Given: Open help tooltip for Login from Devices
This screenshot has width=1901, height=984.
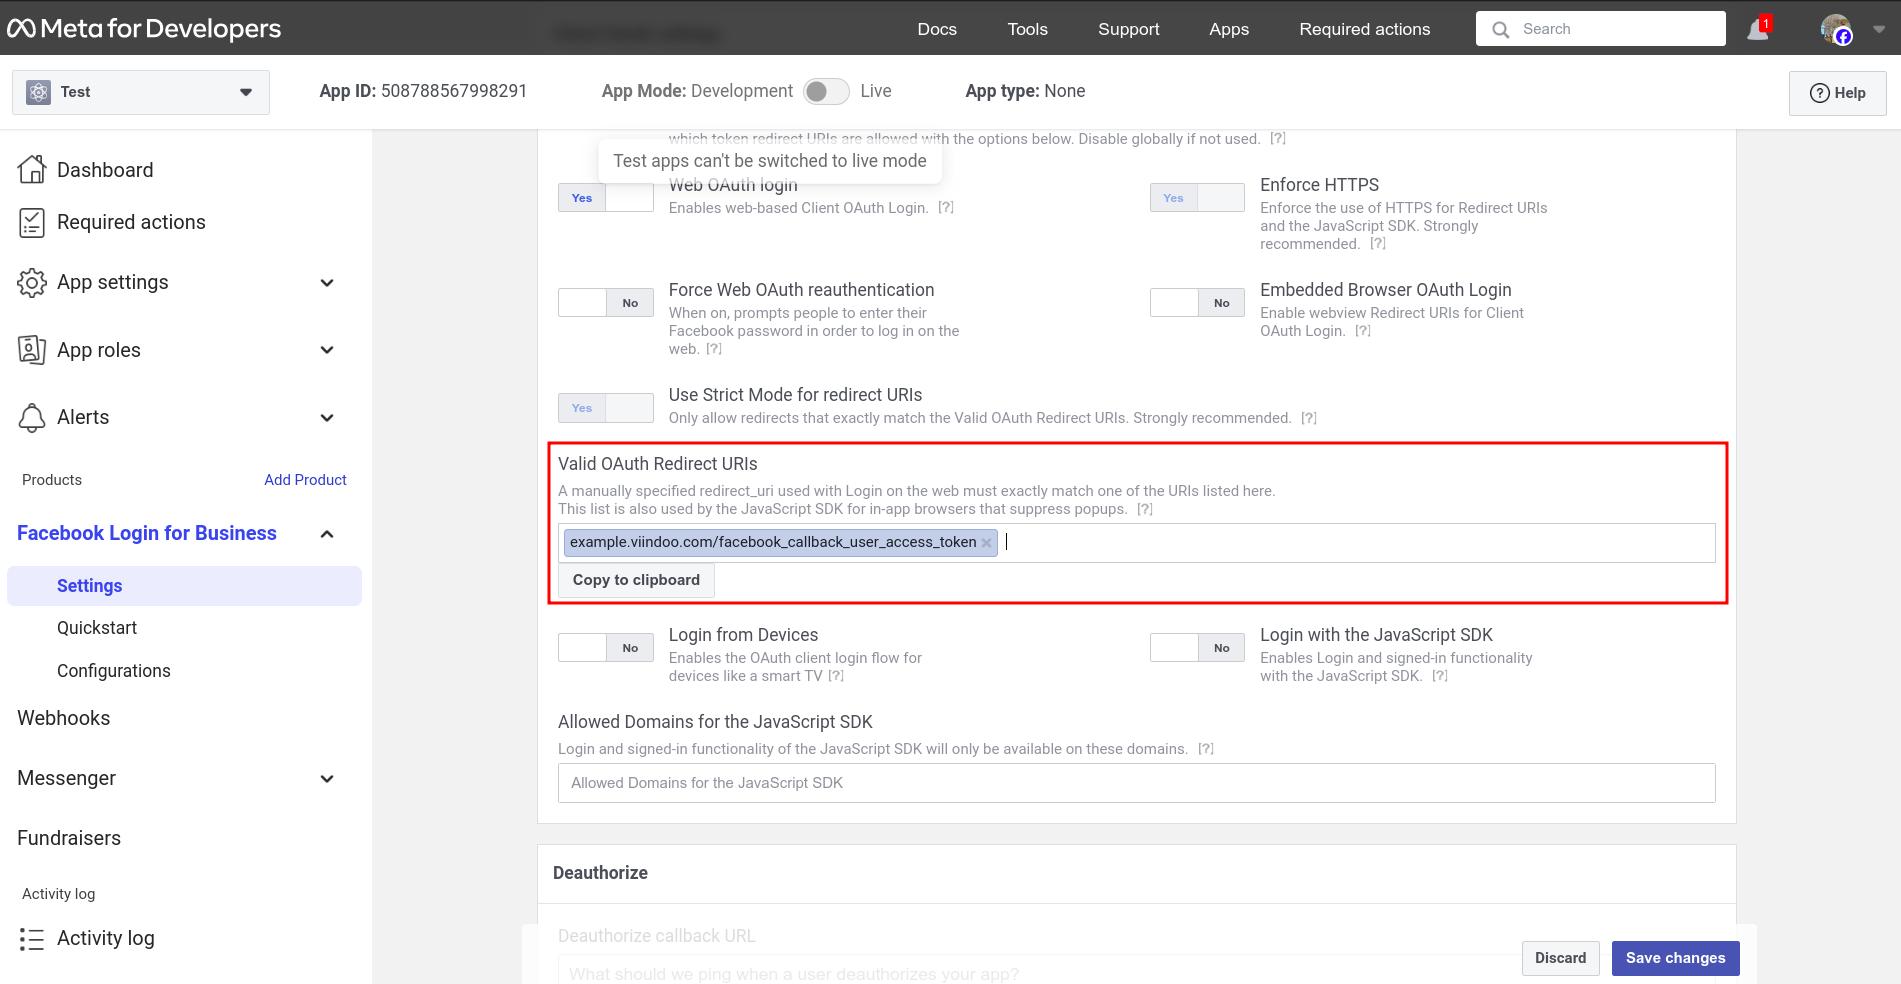Looking at the screenshot, I should coord(836,676).
